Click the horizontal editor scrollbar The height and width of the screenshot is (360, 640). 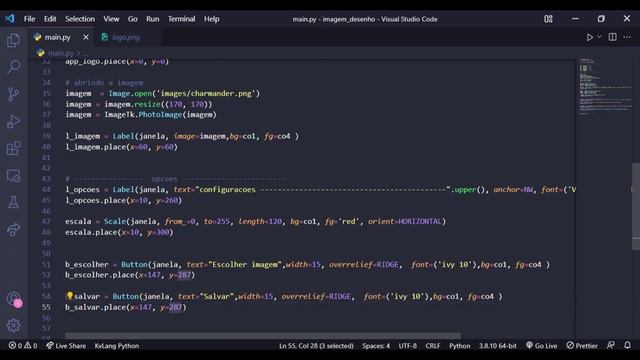[263, 336]
